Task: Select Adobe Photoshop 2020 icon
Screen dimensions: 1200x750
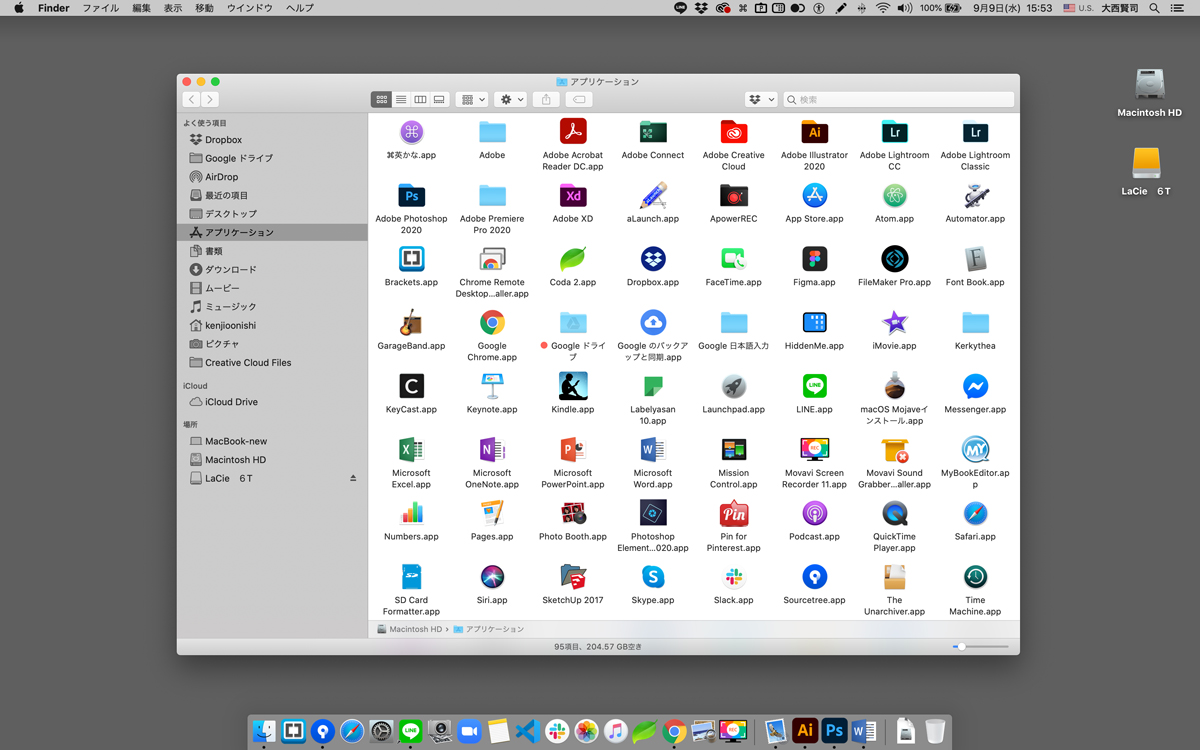Action: [x=411, y=195]
